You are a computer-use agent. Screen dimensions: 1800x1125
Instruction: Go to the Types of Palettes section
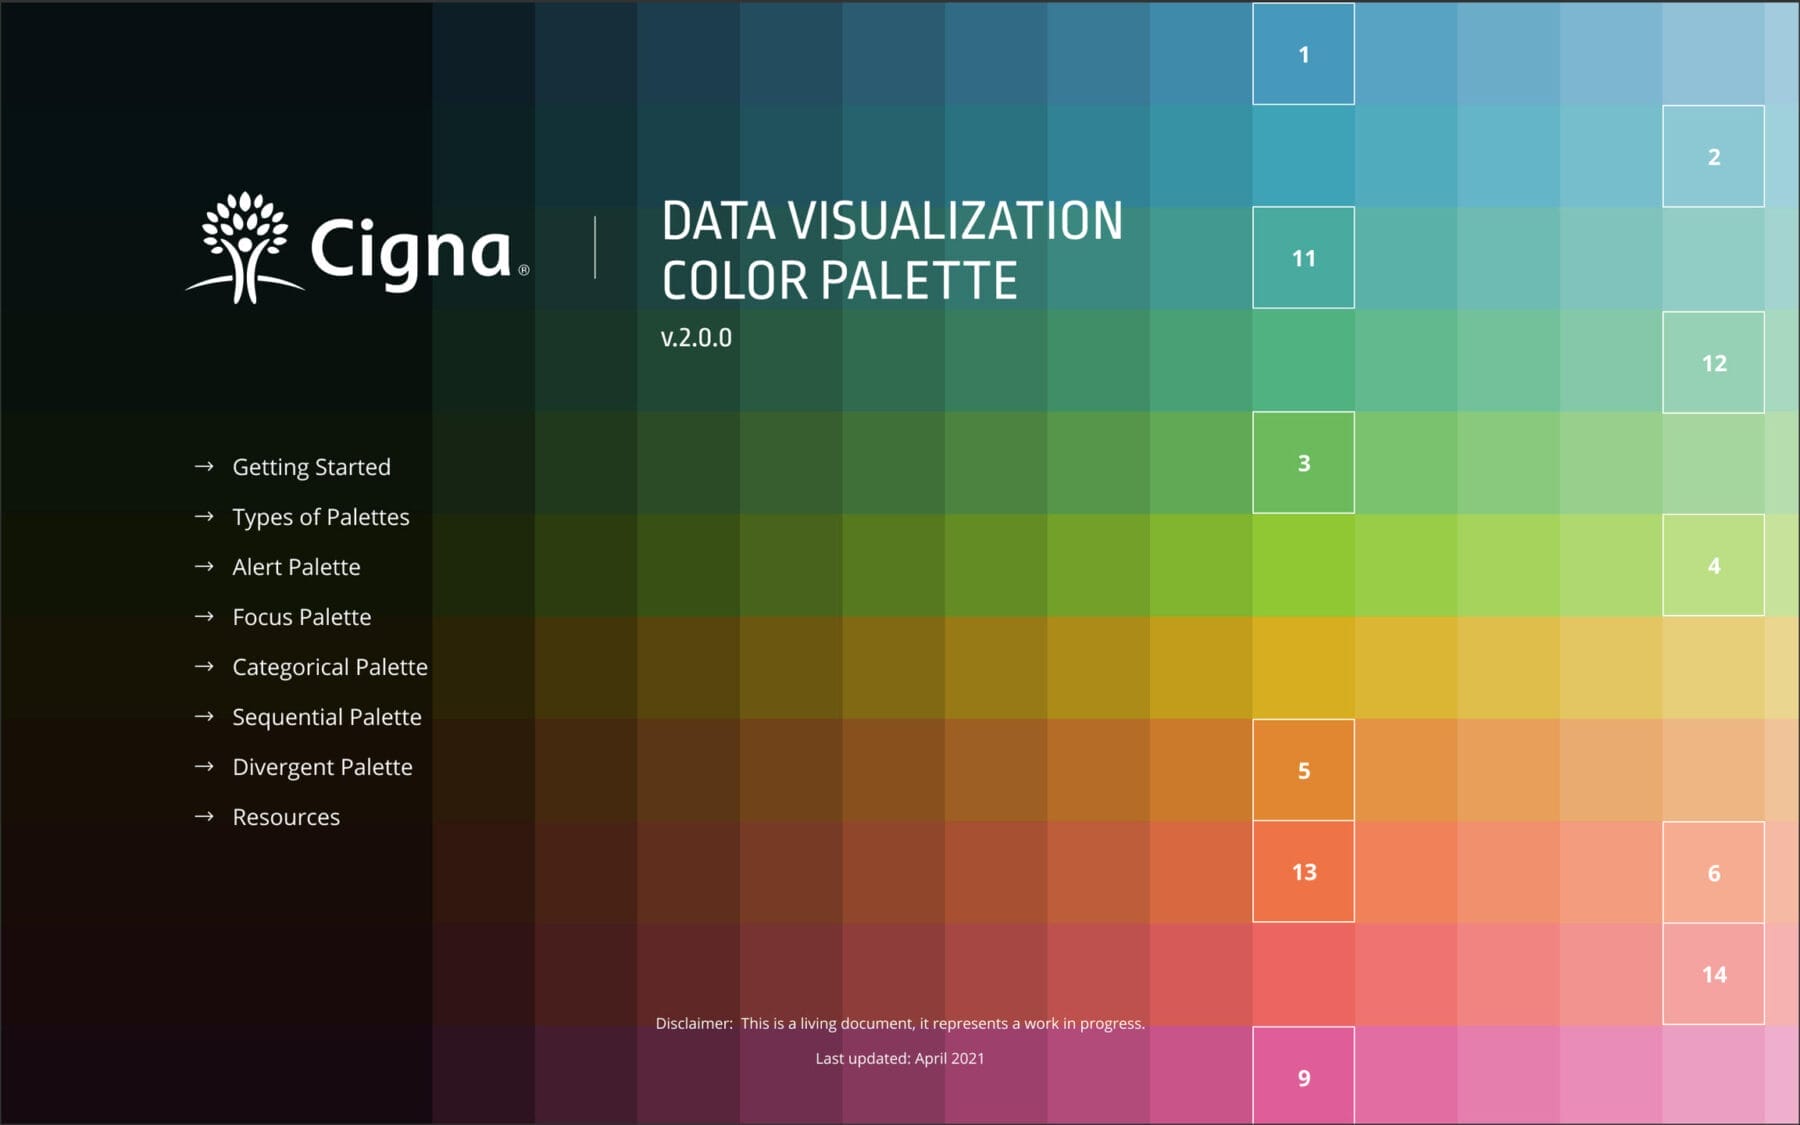pos(320,517)
